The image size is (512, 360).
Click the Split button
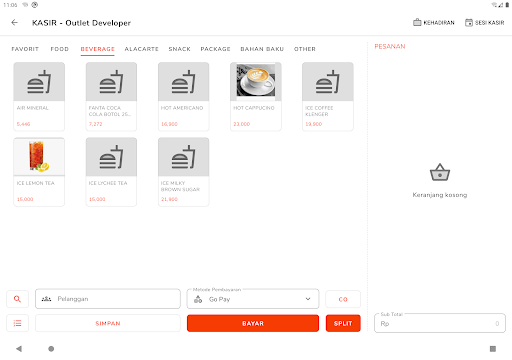coord(343,323)
